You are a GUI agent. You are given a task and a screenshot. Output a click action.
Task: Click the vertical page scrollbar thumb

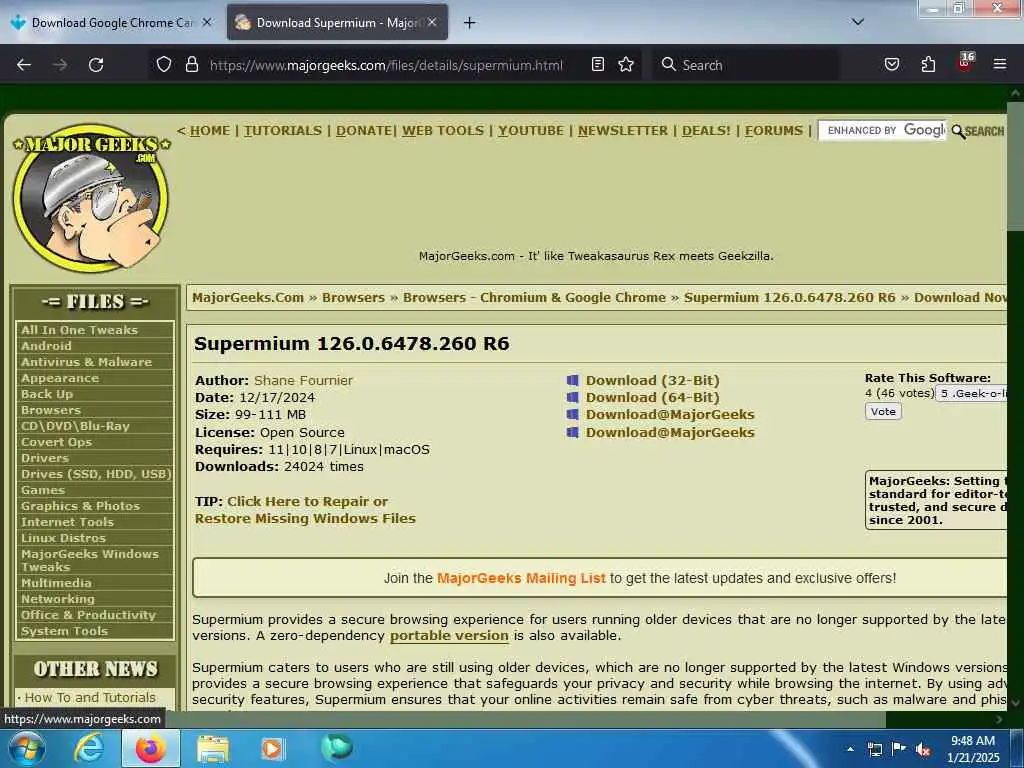pyautogui.click(x=1015, y=167)
